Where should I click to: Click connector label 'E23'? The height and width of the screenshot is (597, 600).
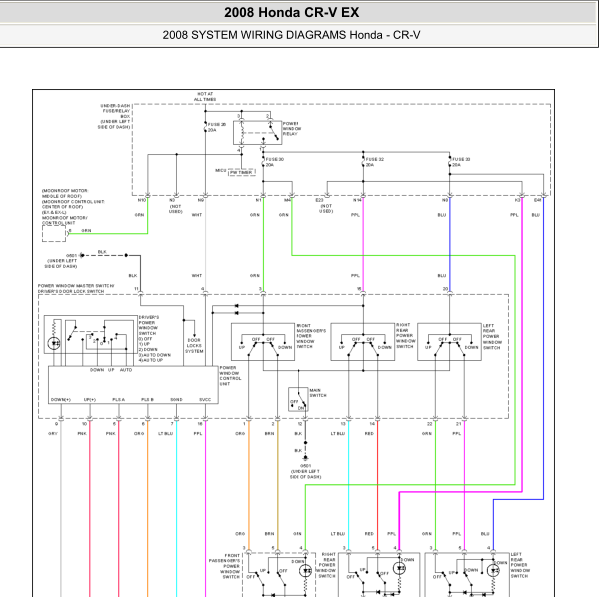(x=319, y=200)
